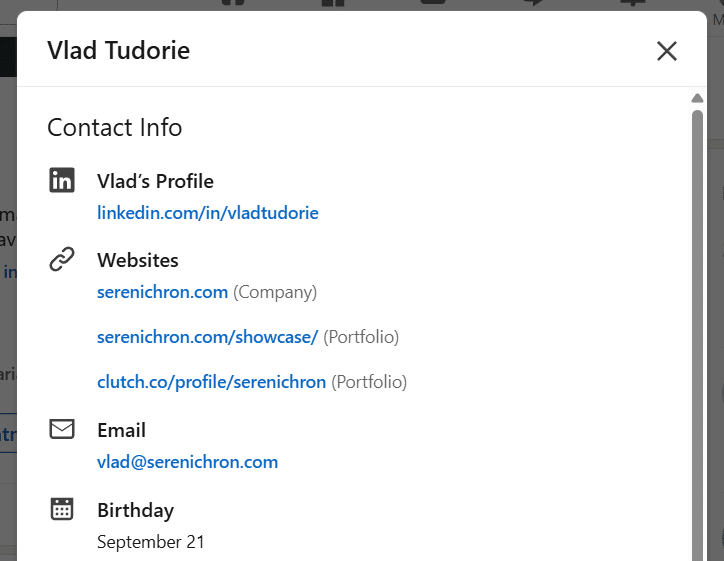Viewport: 724px width, 561px height.
Task: Open the linkedin.com/in/vladtudorie profile link
Action: point(208,213)
